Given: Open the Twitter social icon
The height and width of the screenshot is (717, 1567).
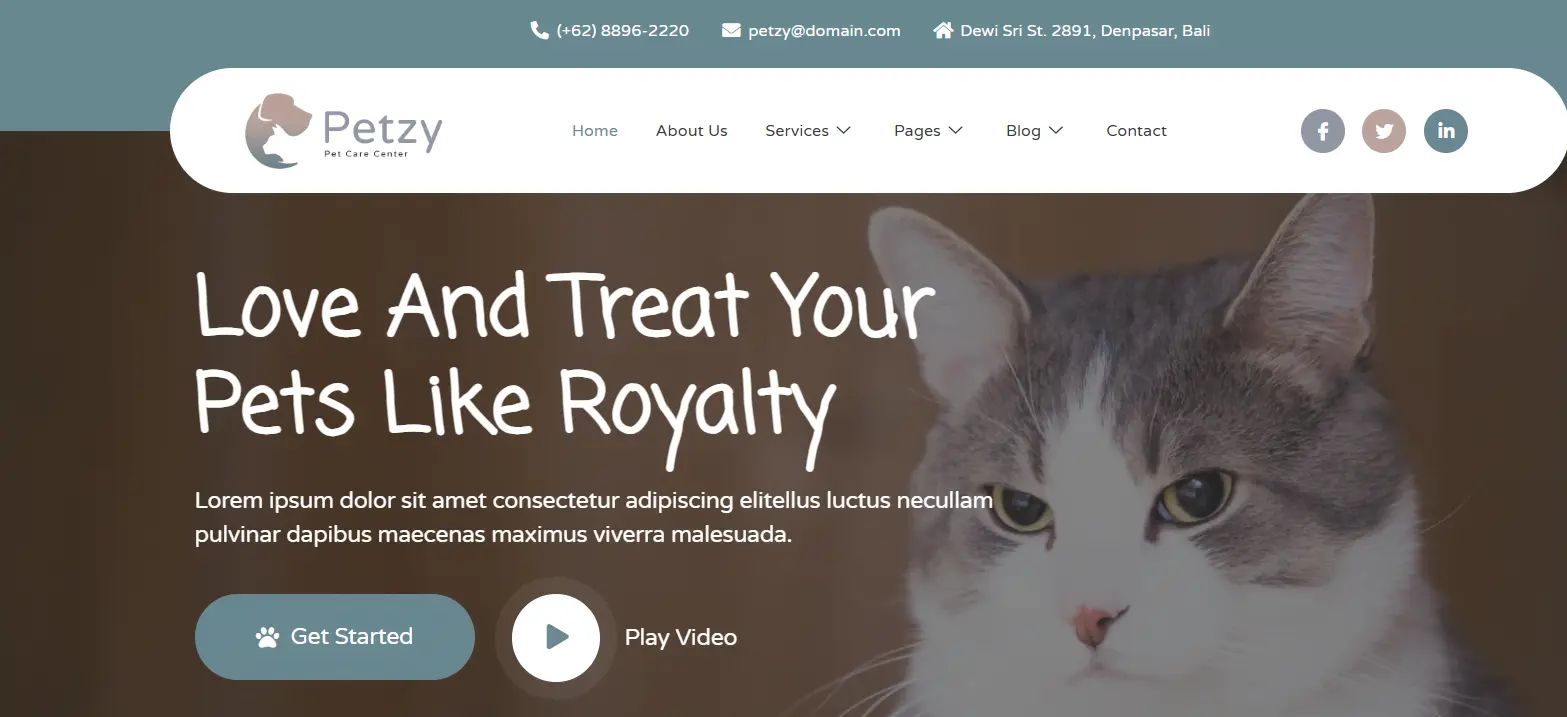Looking at the screenshot, I should click(1384, 131).
